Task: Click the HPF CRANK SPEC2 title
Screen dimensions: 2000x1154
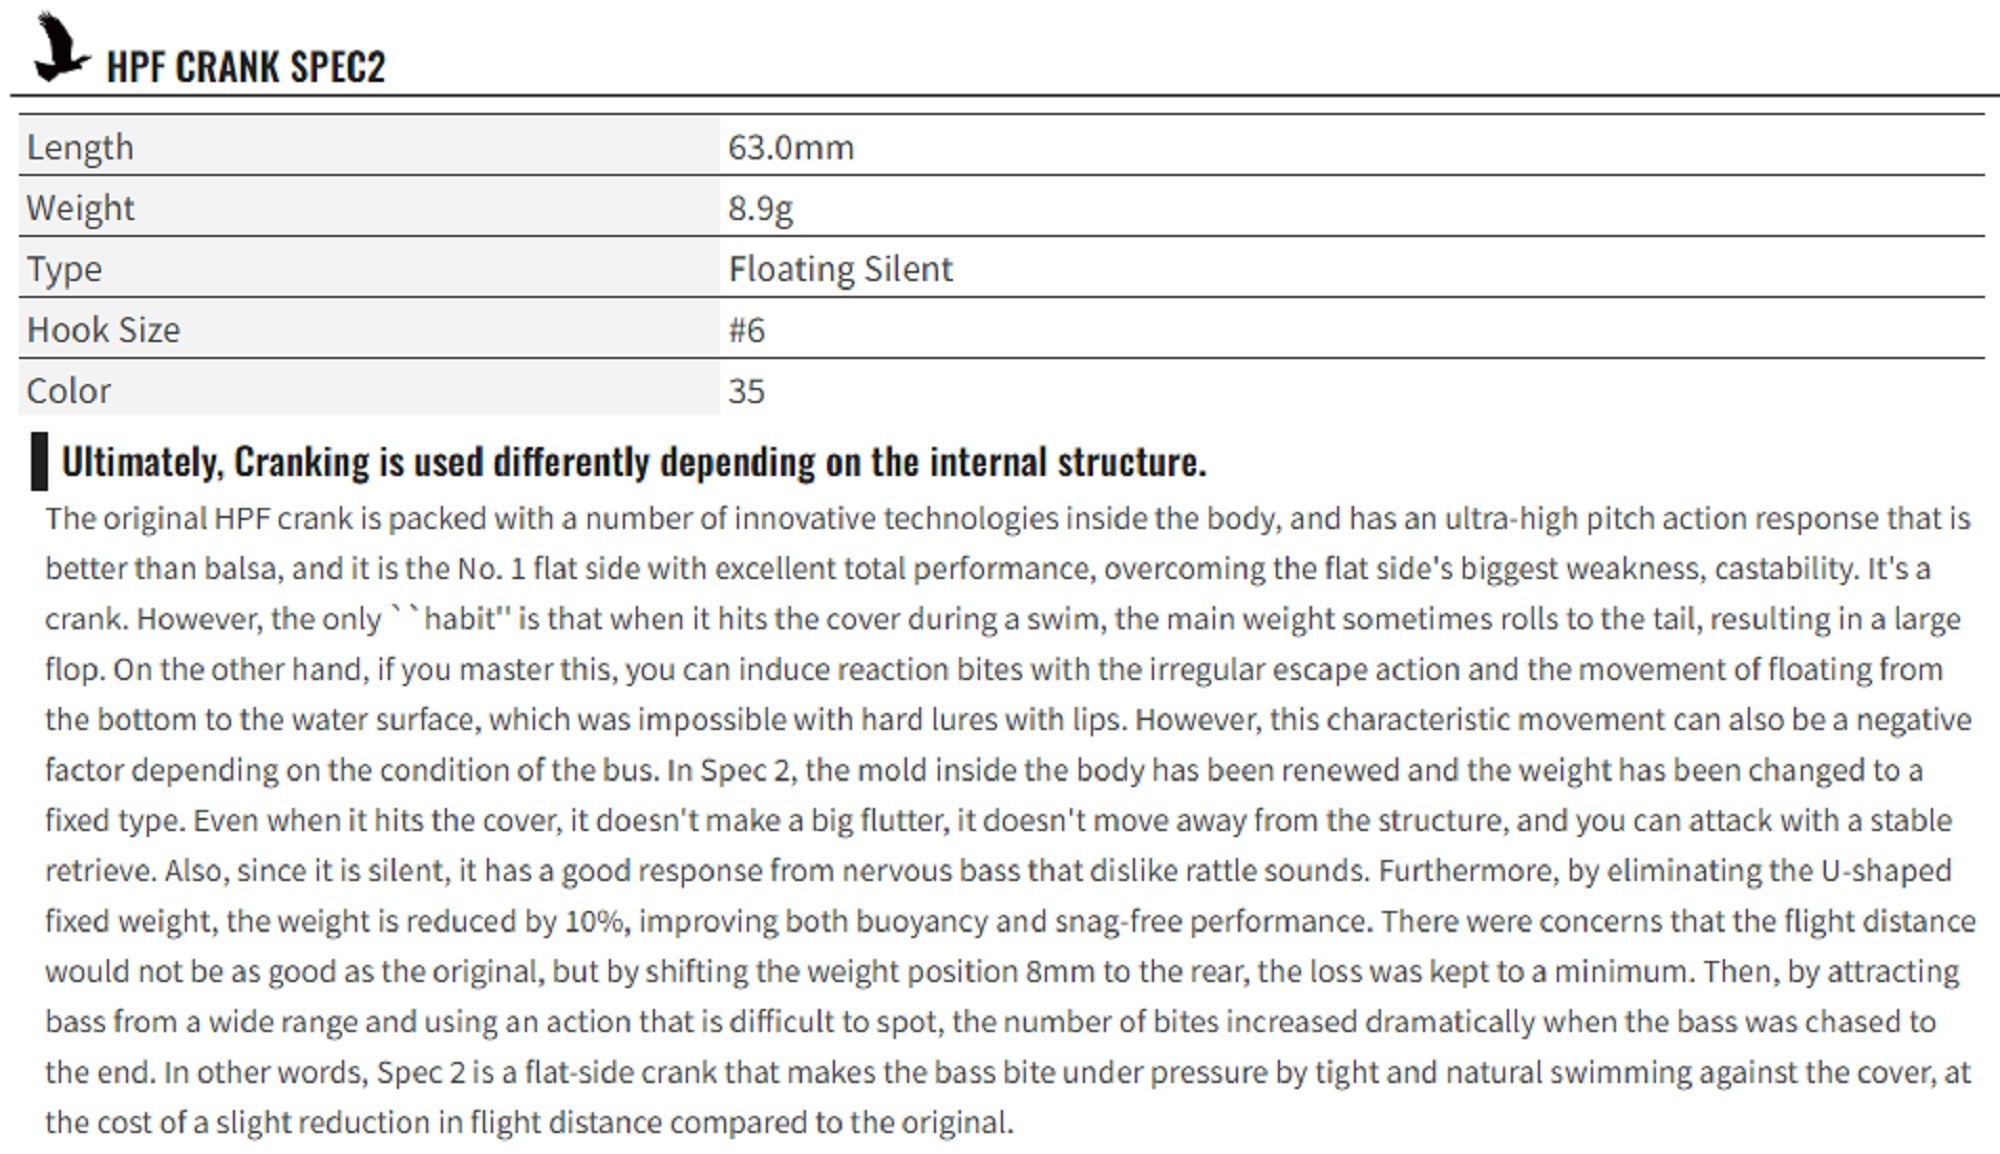Action: tap(245, 67)
